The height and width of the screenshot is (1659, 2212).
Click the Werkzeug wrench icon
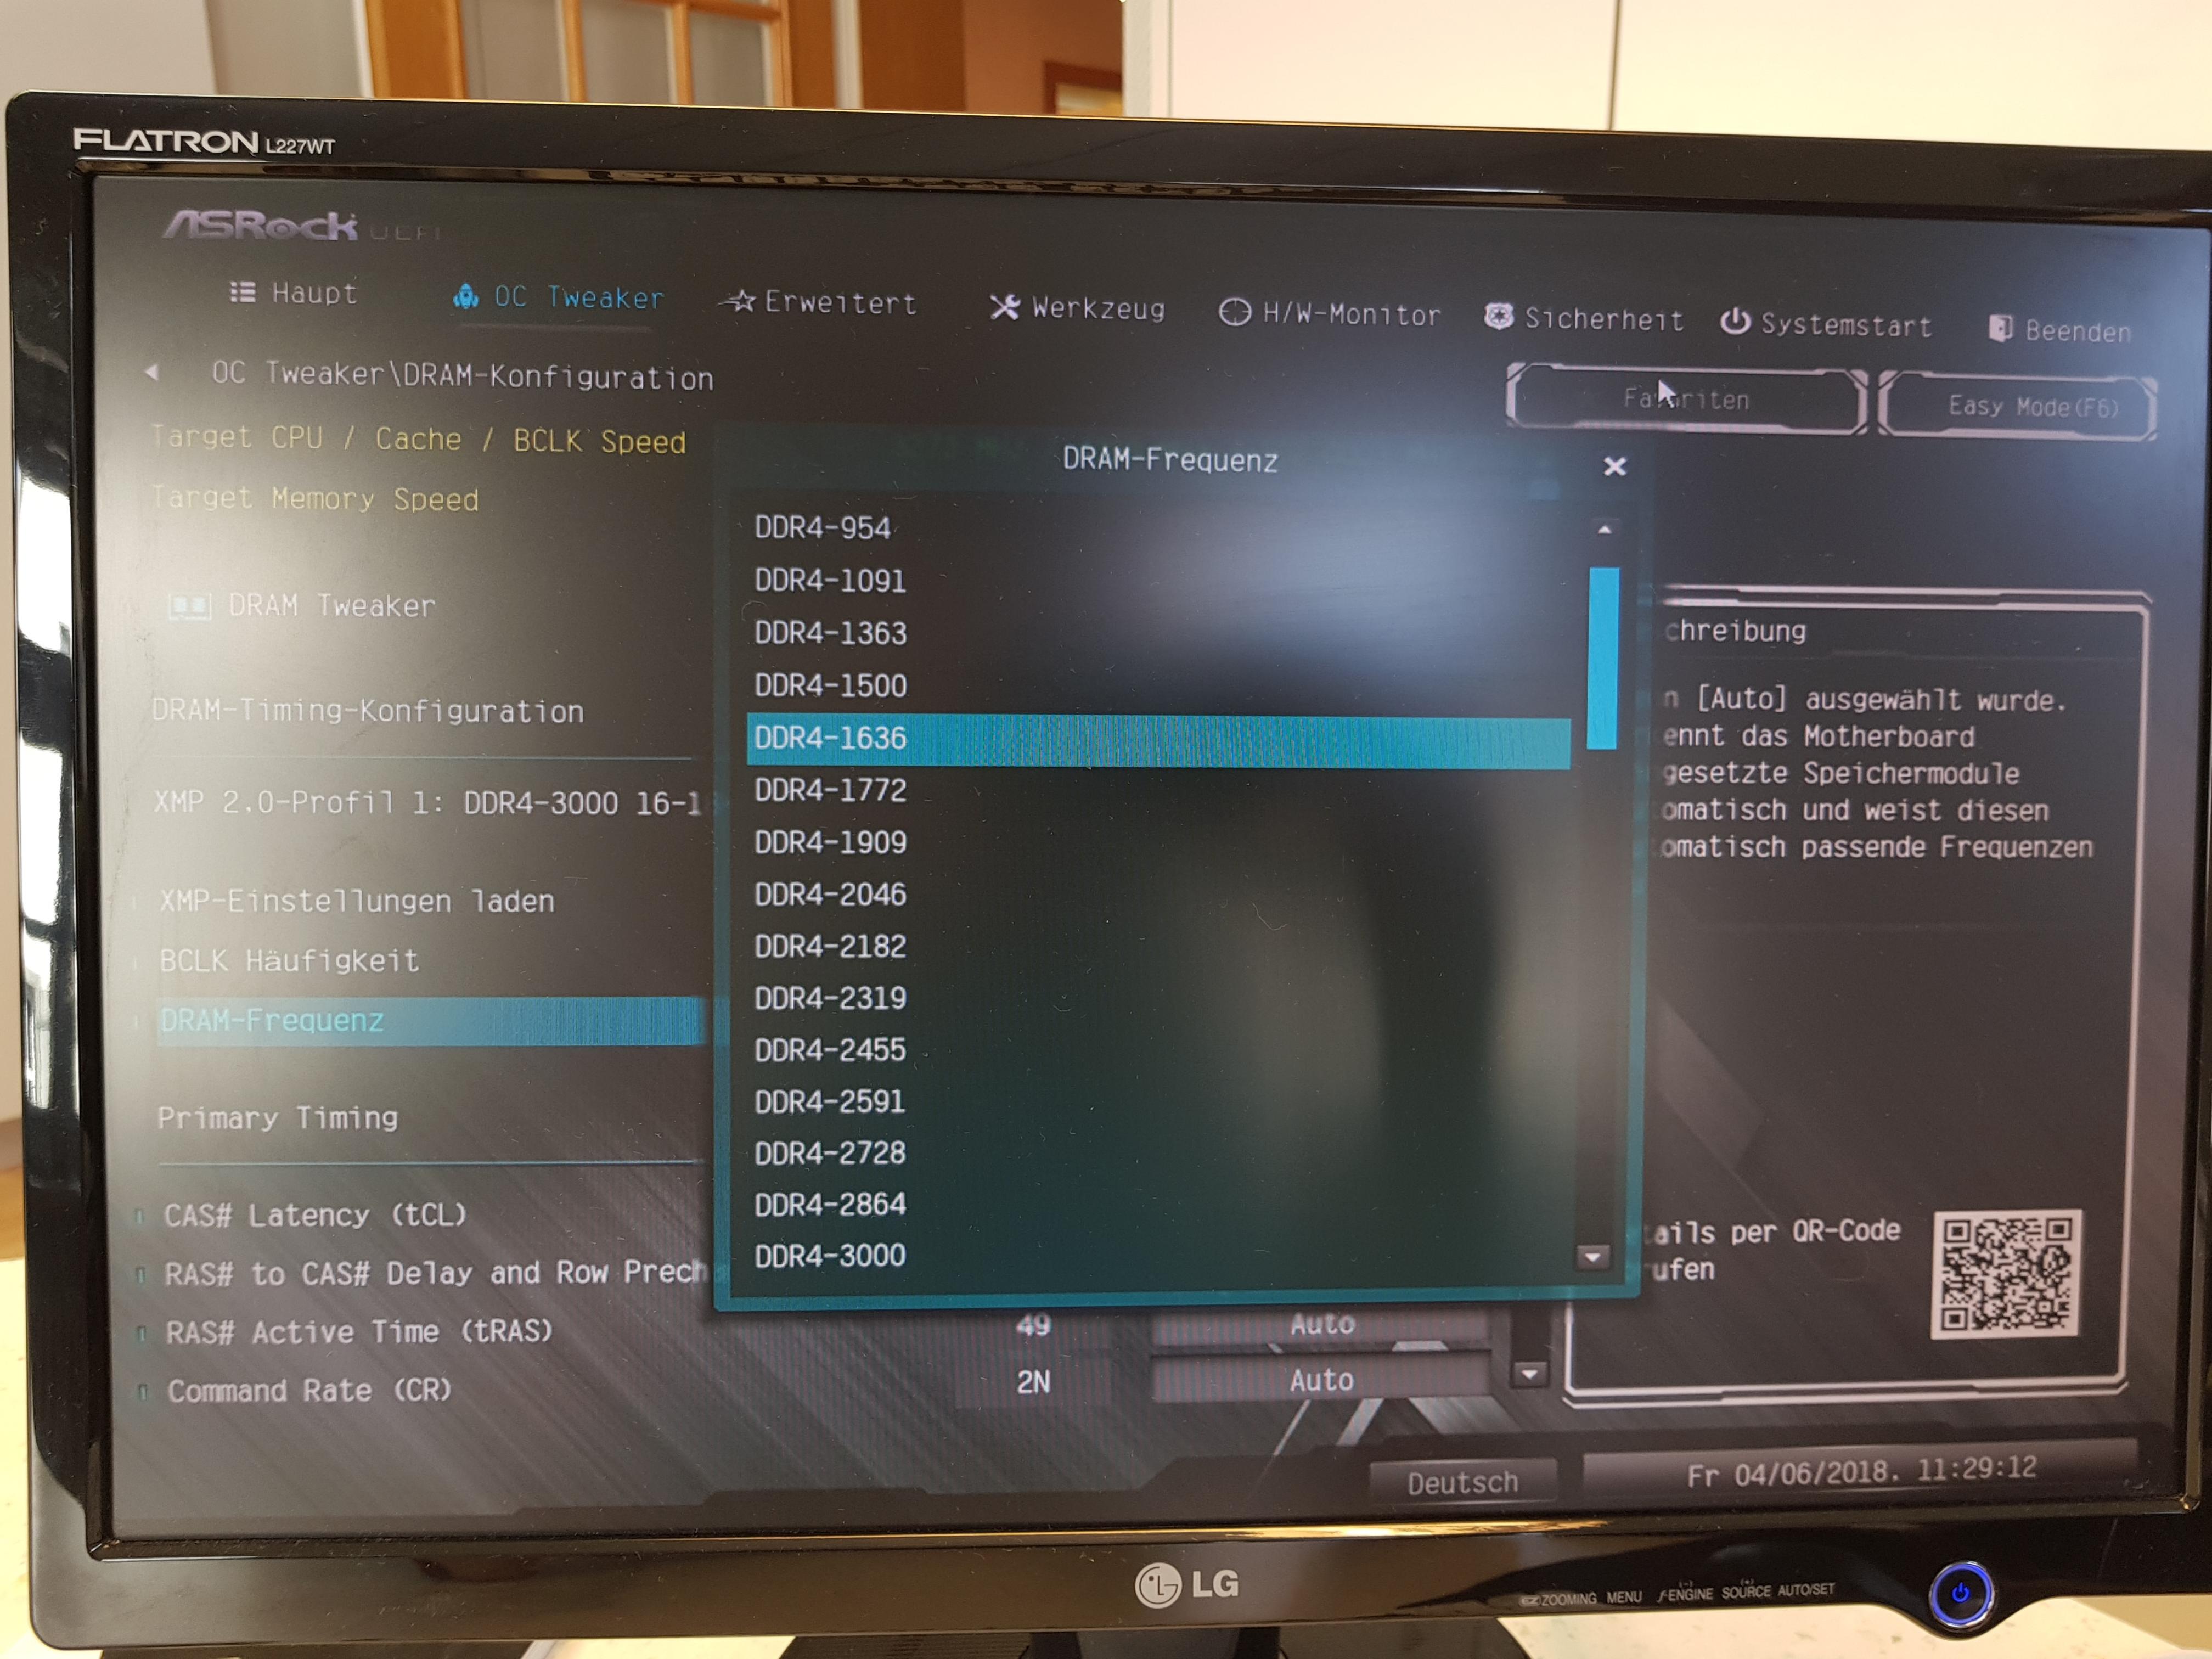click(x=1004, y=307)
